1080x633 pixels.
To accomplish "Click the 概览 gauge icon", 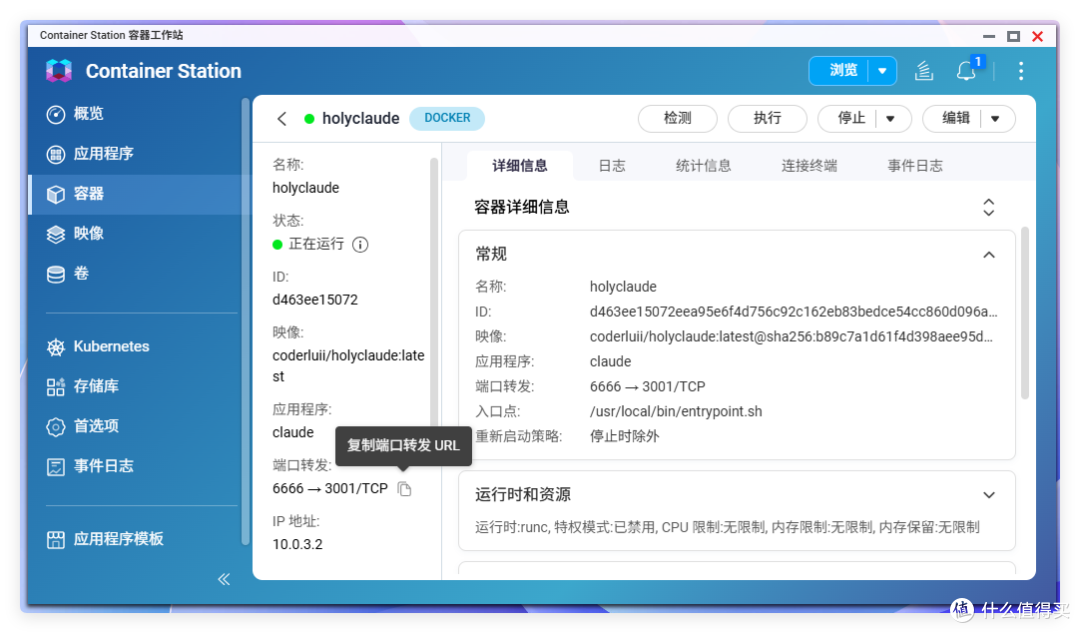I will point(56,114).
